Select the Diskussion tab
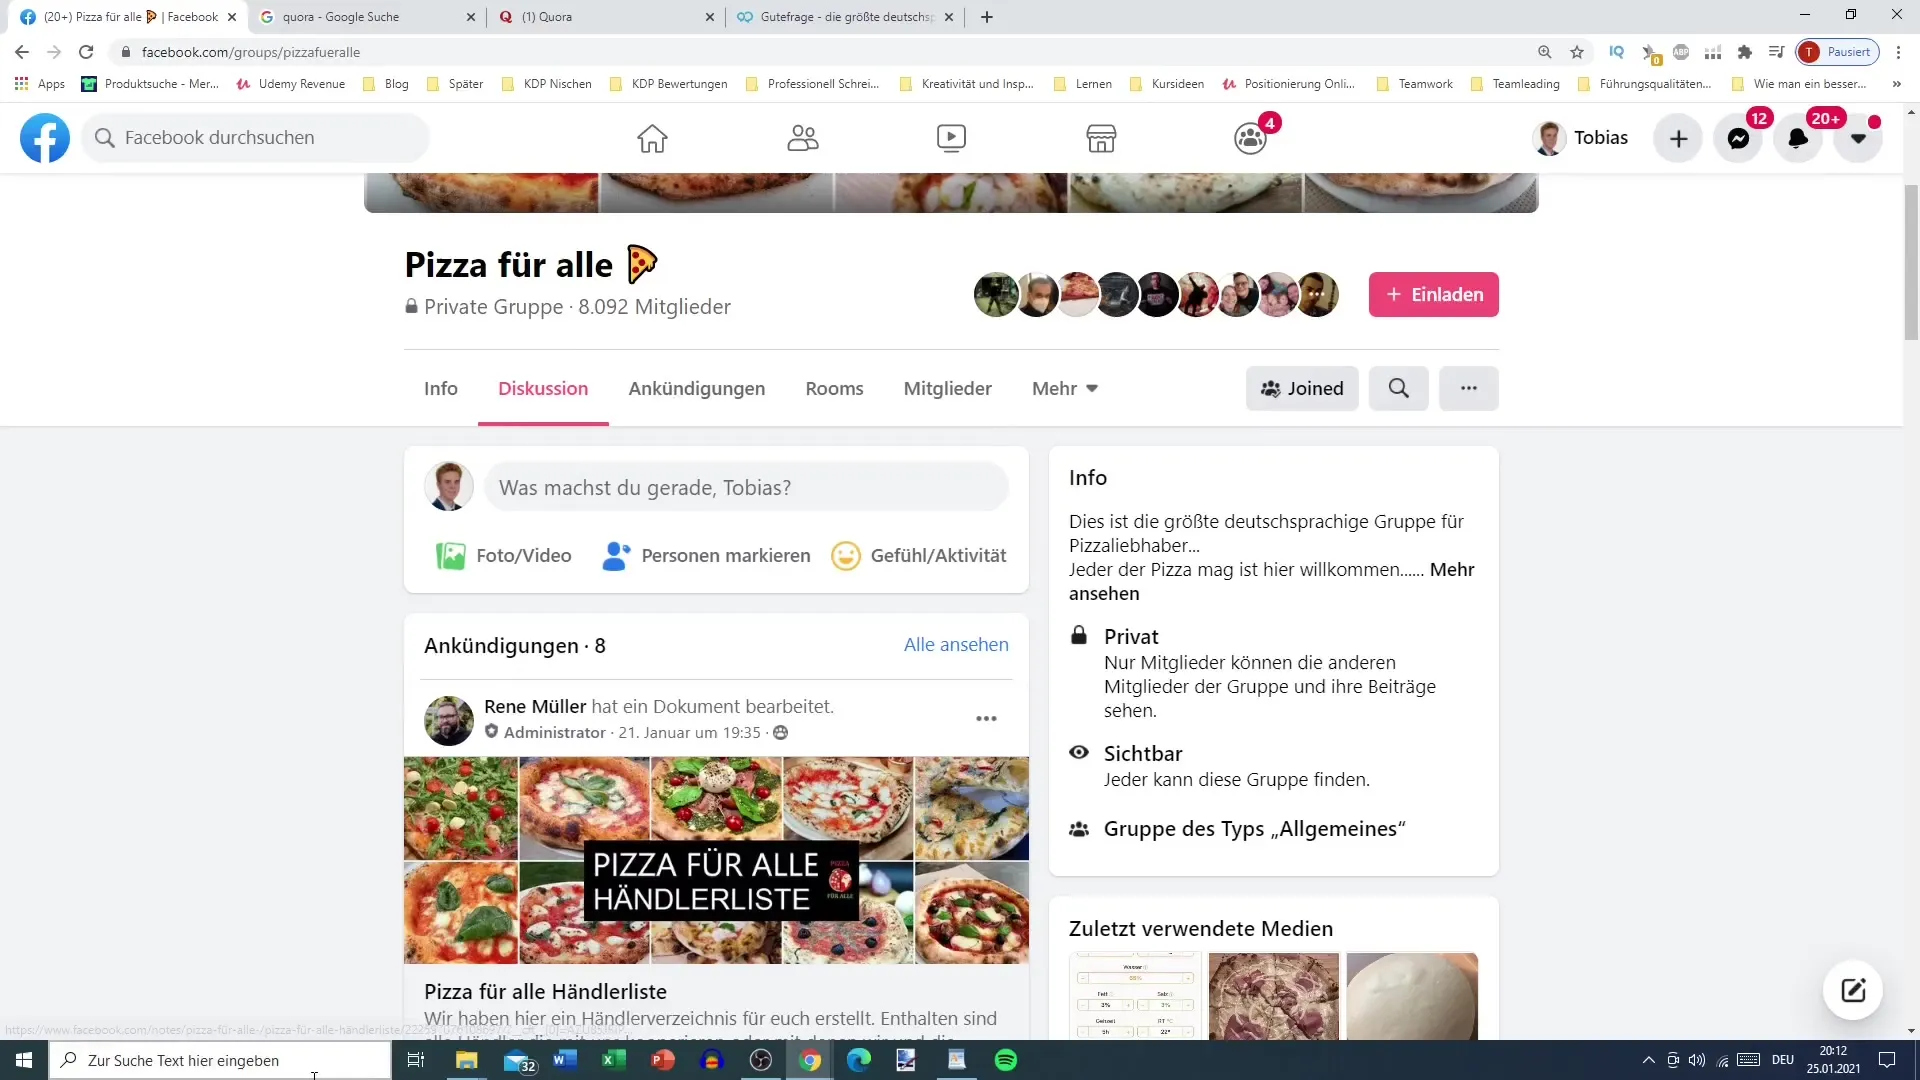The image size is (1920, 1080). coord(543,388)
